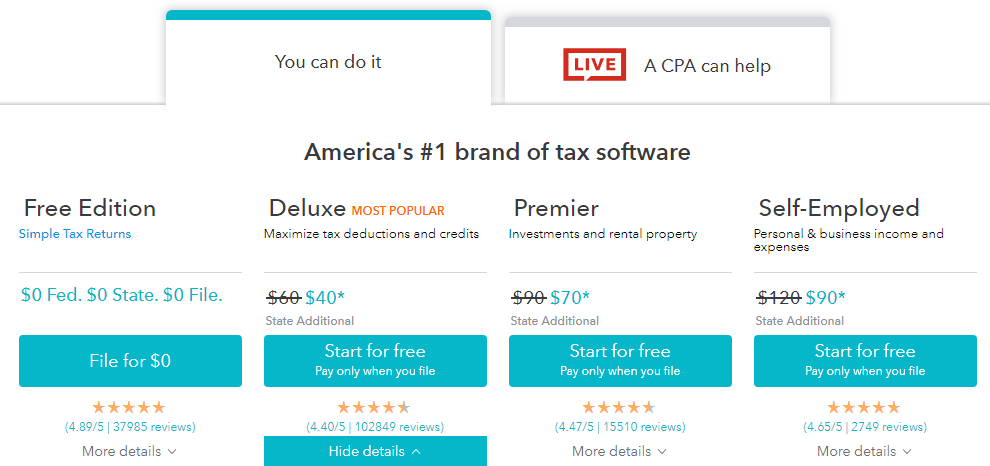The width and height of the screenshot is (990, 466).
Task: Click Deluxe star rating icons
Action: 374,407
